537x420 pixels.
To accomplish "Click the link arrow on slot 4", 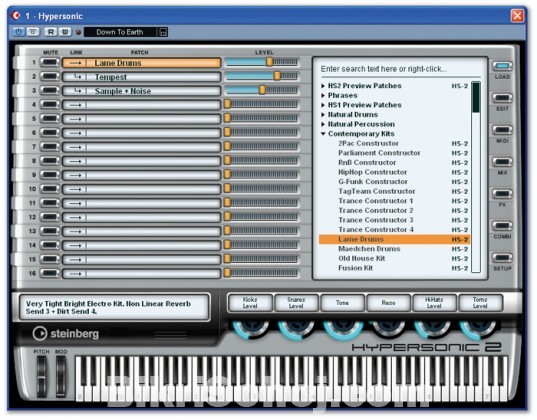I will tap(75, 105).
